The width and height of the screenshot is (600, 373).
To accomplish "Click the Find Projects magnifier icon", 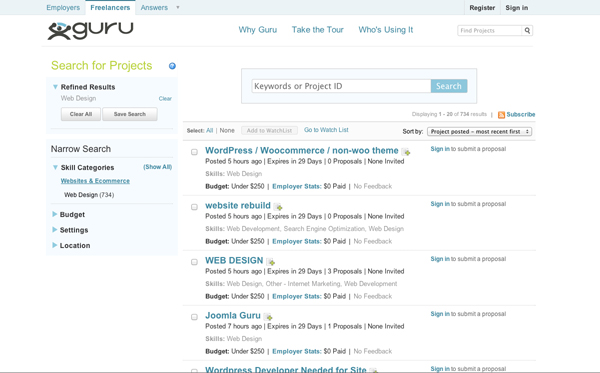I will [x=527, y=31].
